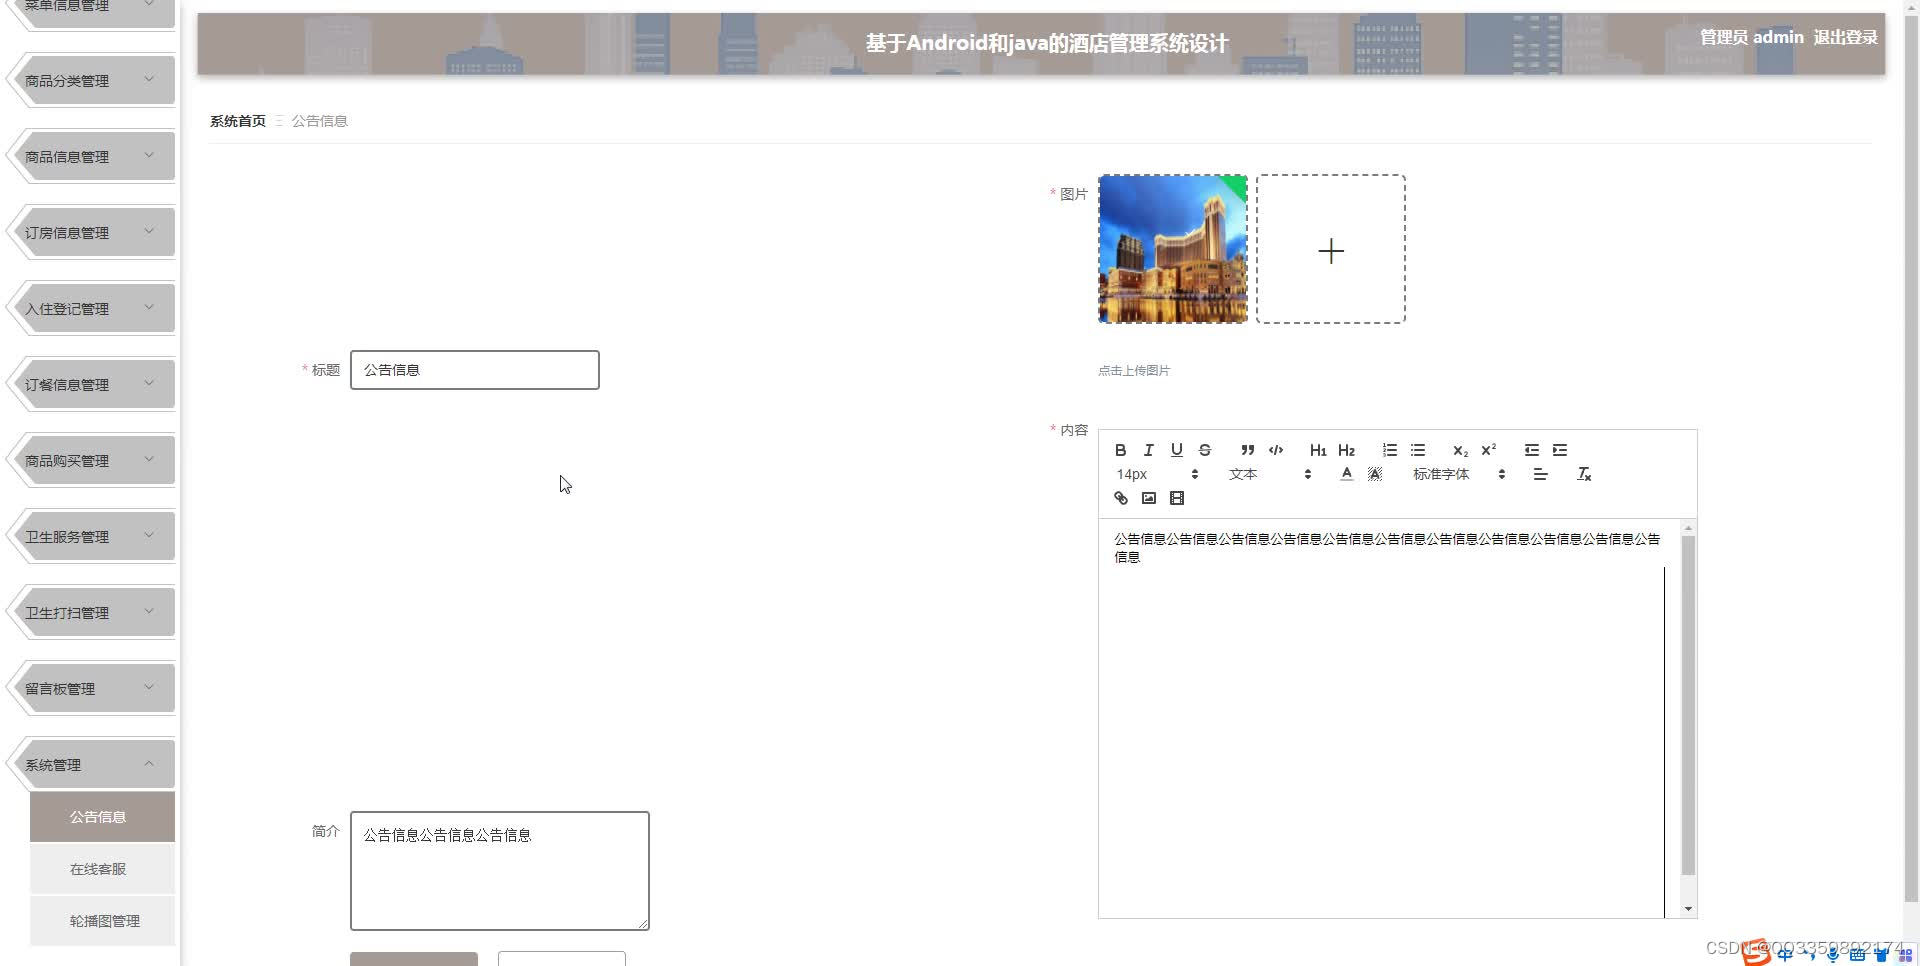The image size is (1920, 966).
Task: Apply strikethrough in the editor toolbar
Action: click(x=1204, y=450)
